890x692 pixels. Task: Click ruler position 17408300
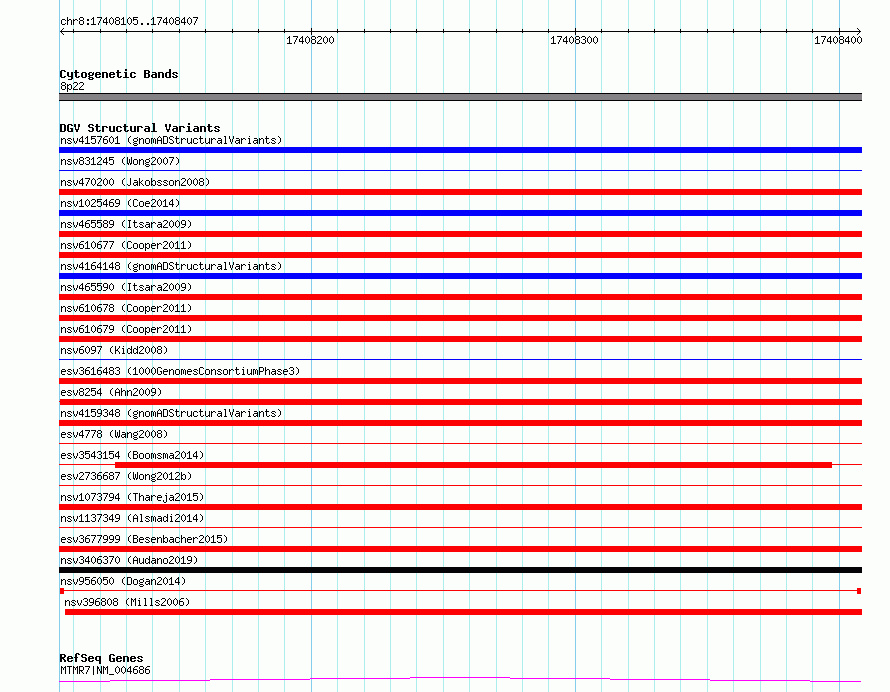(574, 40)
